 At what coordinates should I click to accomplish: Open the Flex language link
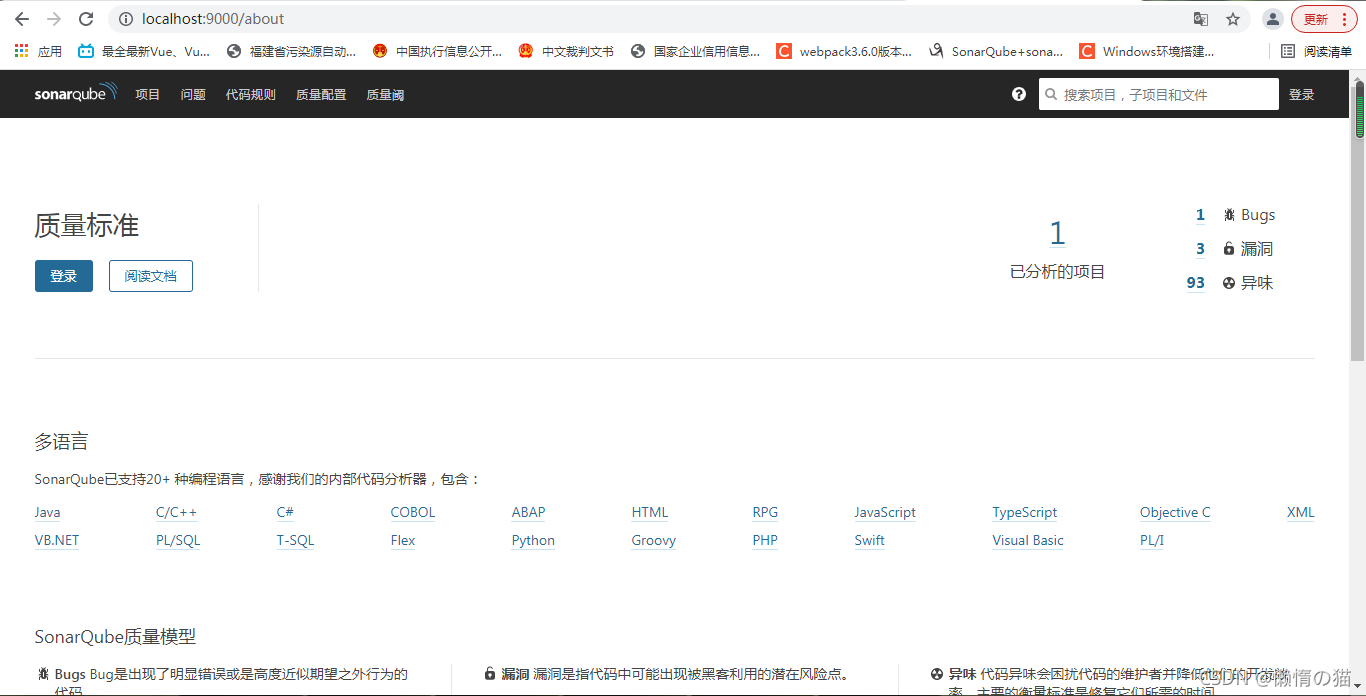pyautogui.click(x=403, y=540)
